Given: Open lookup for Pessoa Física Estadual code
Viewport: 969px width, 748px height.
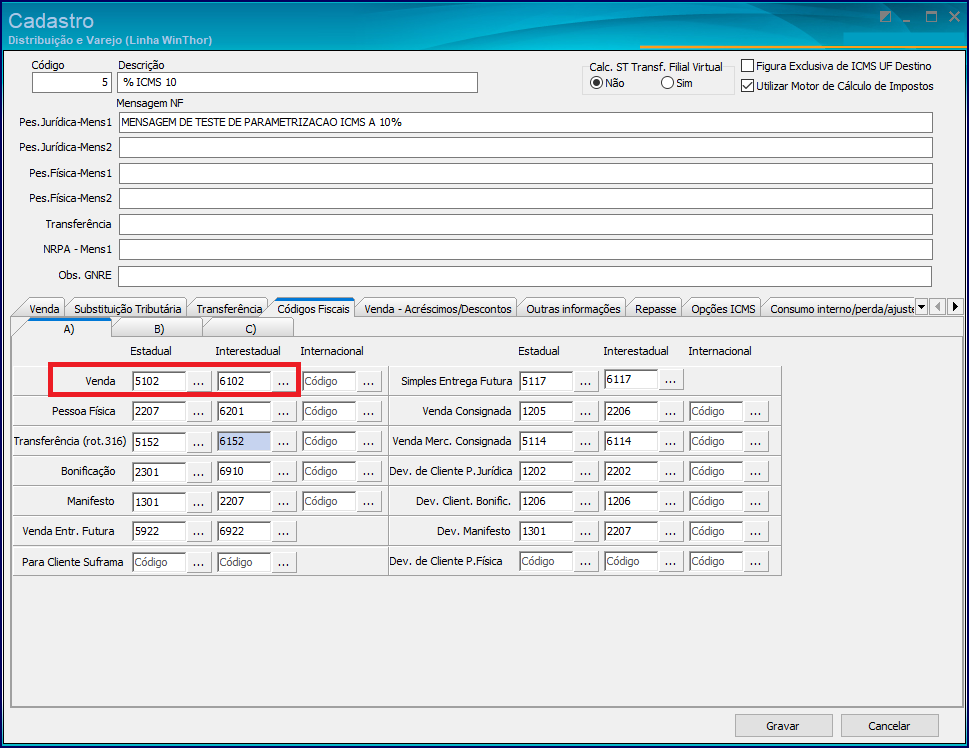Looking at the screenshot, I should coord(198,412).
